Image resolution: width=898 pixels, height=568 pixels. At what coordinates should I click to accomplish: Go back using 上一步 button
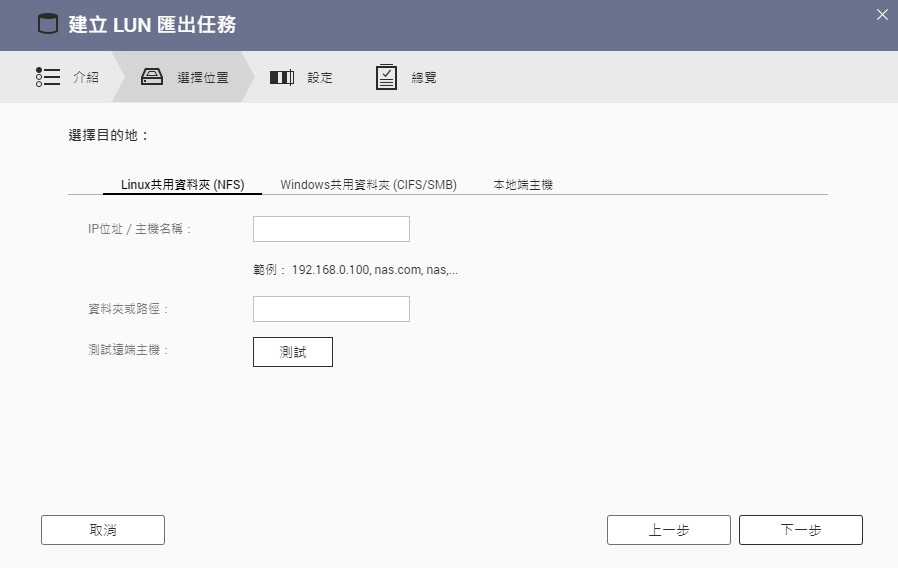(x=668, y=530)
